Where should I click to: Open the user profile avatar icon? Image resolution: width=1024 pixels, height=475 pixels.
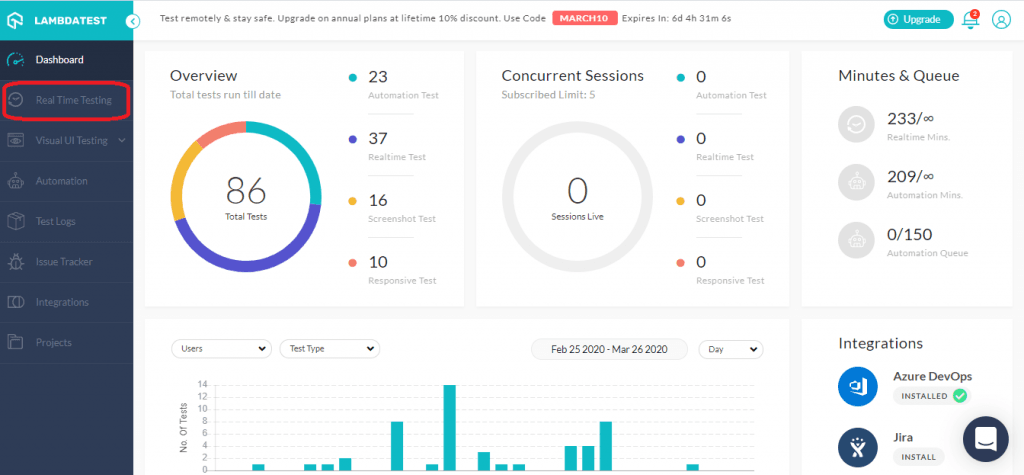1001,20
